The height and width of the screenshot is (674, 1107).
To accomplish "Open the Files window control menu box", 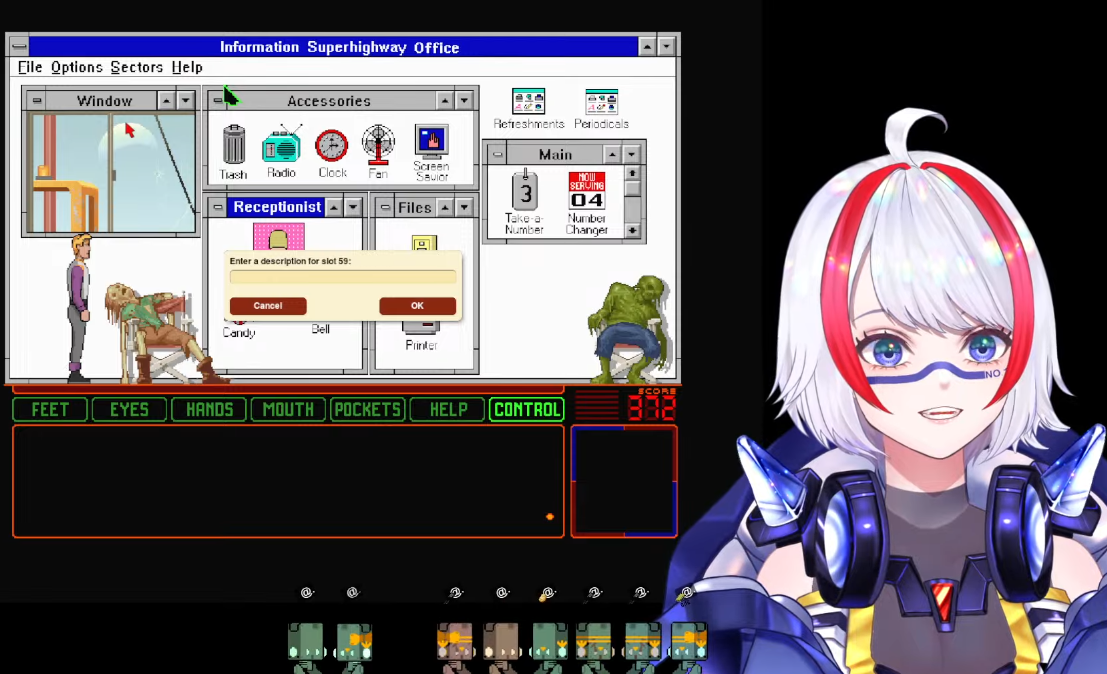I will pos(385,207).
